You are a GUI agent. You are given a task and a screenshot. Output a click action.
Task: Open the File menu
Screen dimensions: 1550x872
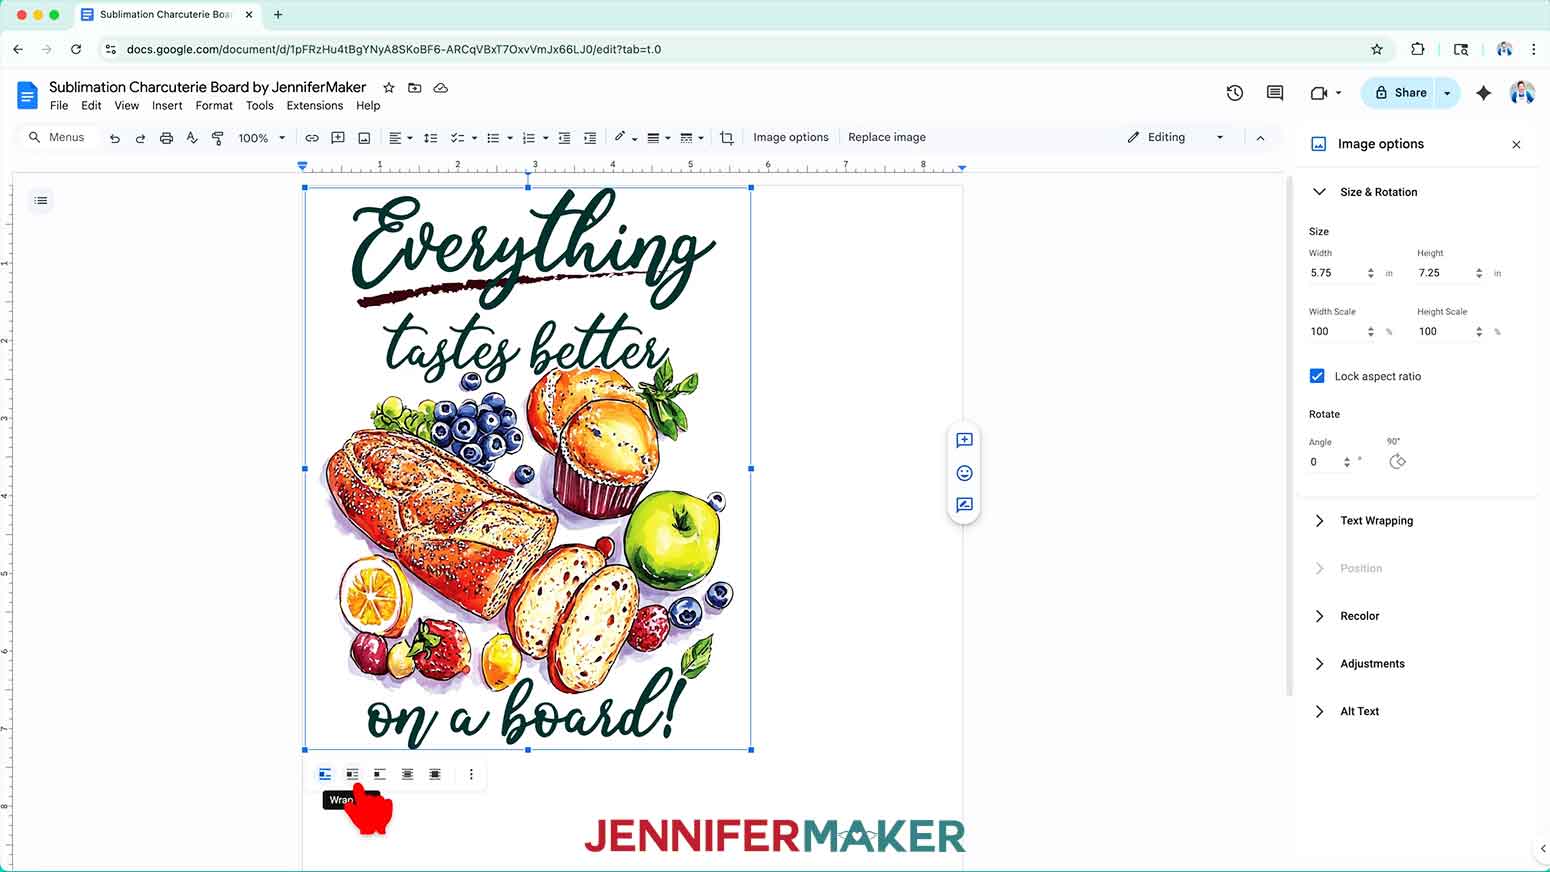tap(59, 106)
